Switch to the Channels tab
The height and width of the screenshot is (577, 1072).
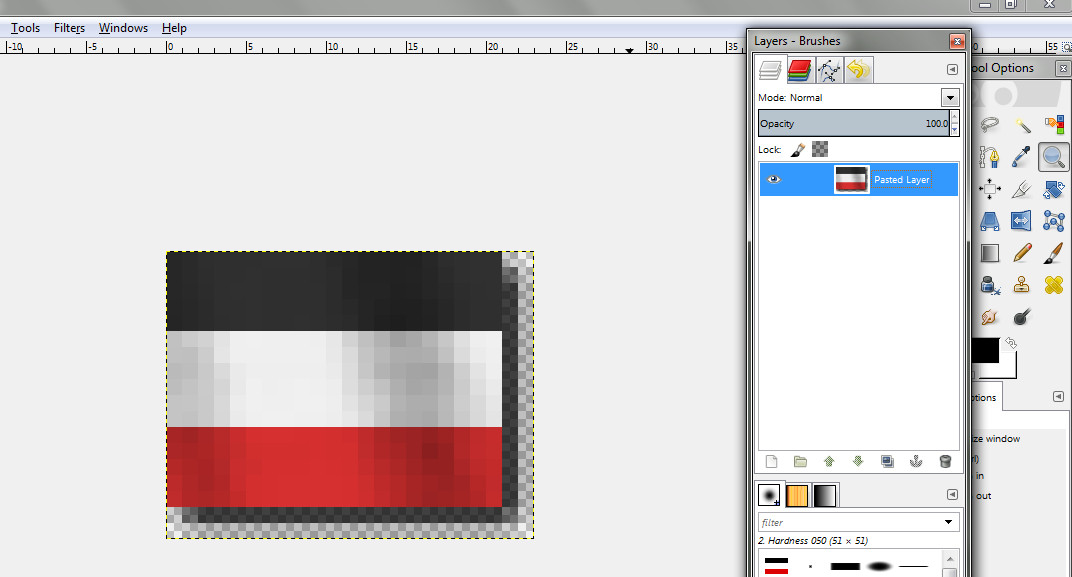click(798, 69)
